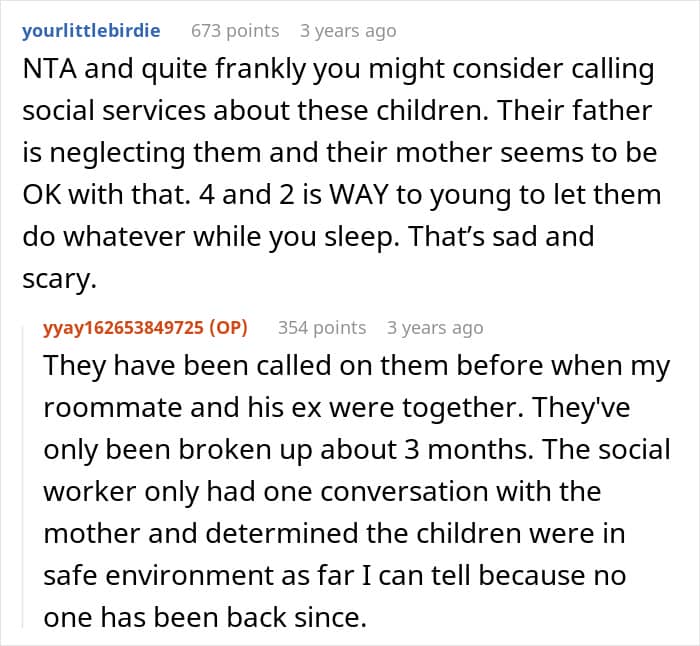Click 'They have been called' in OP reply
The width and height of the screenshot is (700, 646).
click(187, 366)
